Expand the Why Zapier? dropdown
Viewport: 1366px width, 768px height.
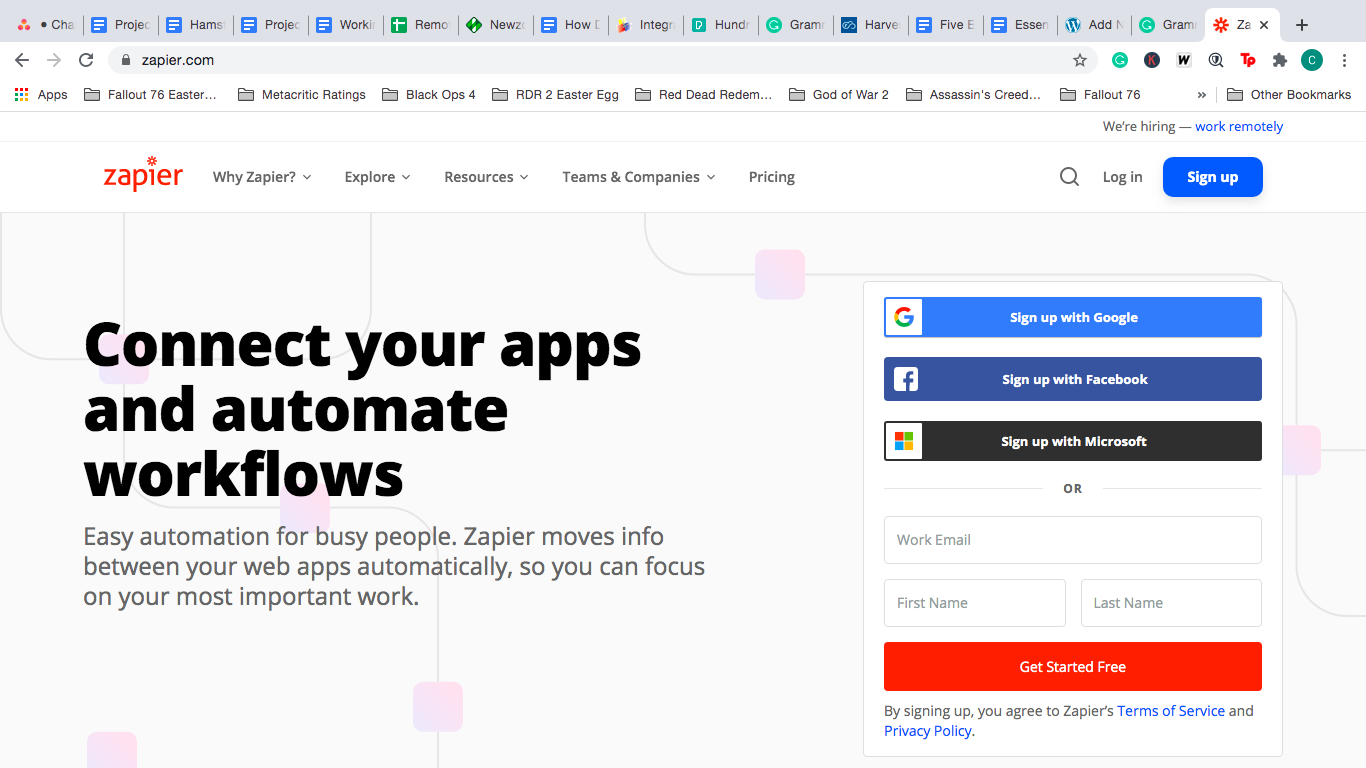coord(262,177)
